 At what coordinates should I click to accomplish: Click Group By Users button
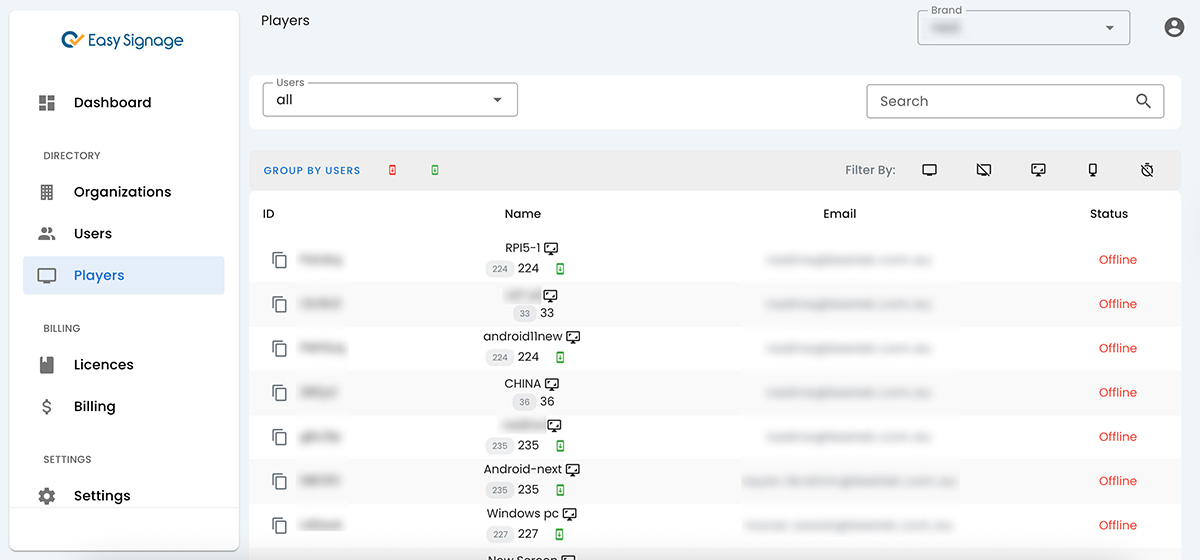pyautogui.click(x=312, y=171)
